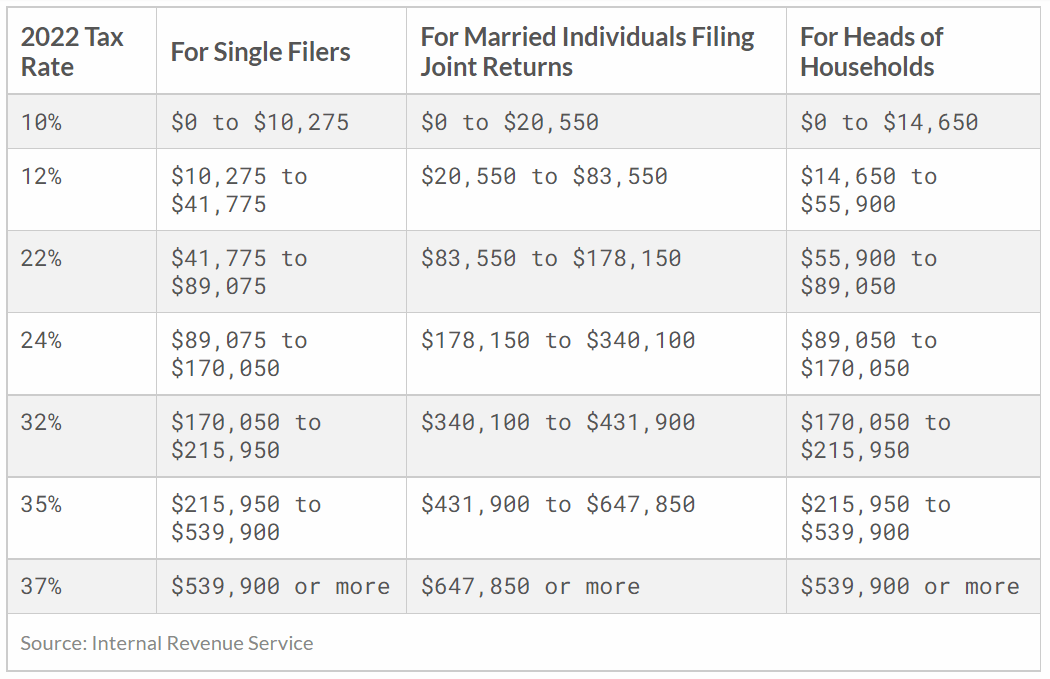1050x679 pixels.
Task: Select the "$340,100 to $431,900" cell
Action: 558,422
